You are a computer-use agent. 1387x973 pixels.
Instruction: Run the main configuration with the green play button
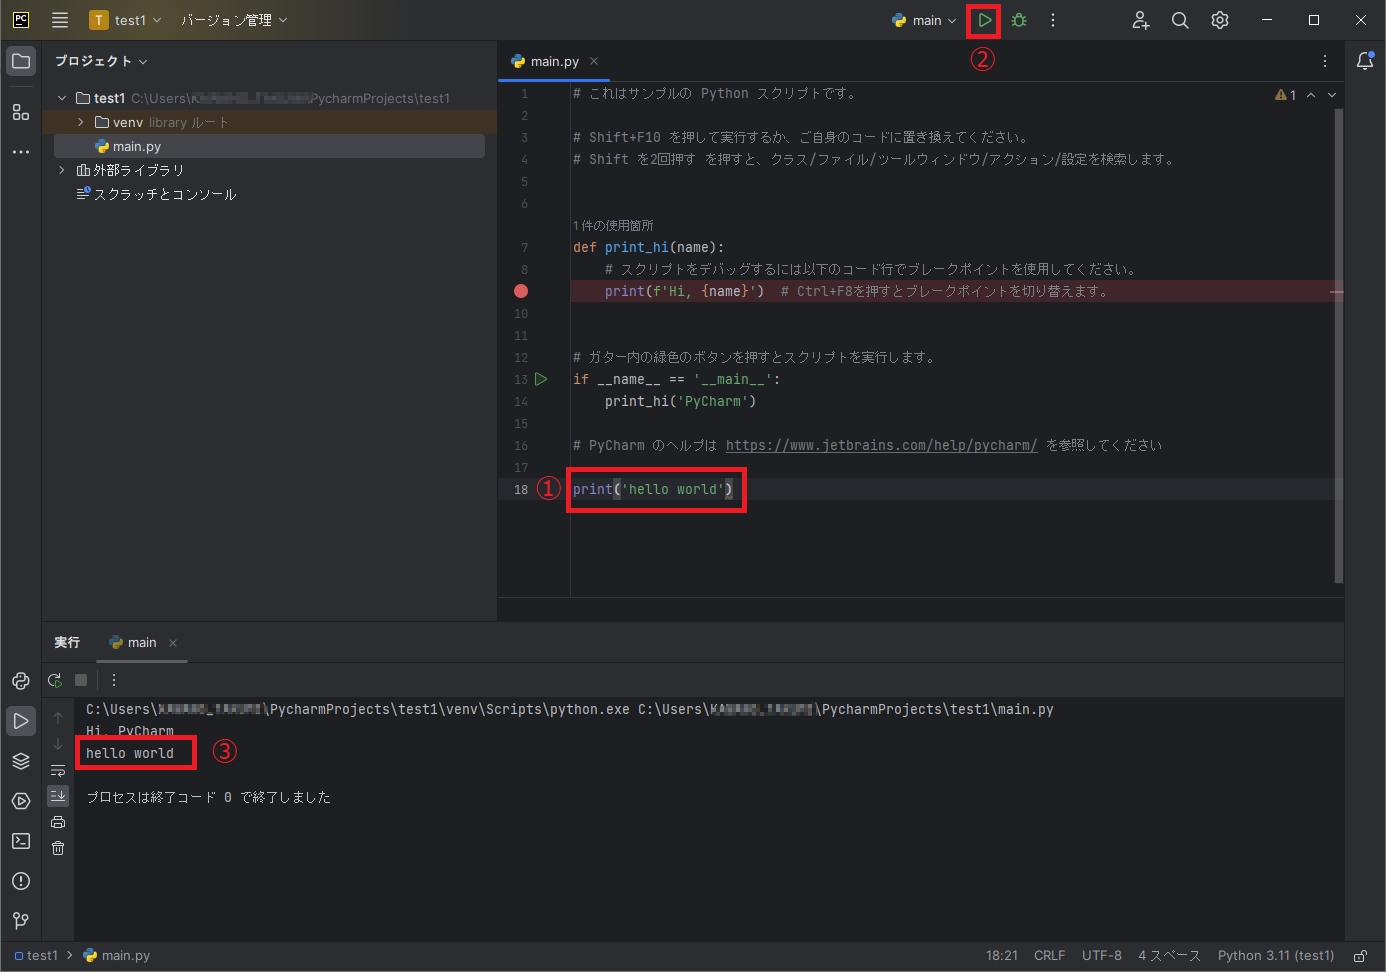point(985,20)
